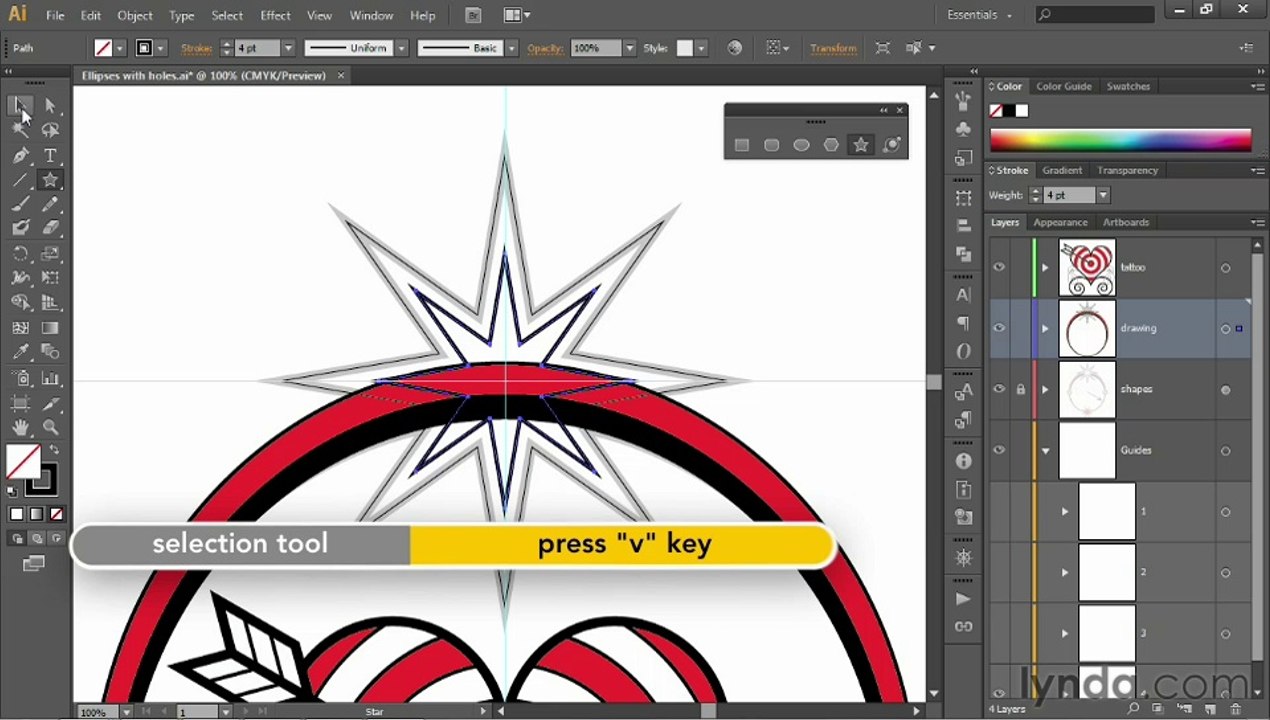
Task: Select the Blob Brush tool
Action: click(x=20, y=228)
